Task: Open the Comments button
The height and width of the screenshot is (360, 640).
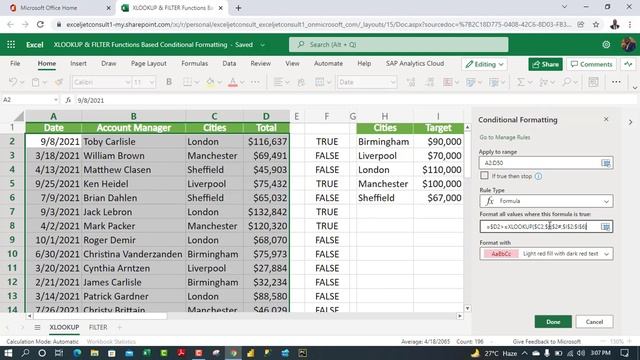Action: [x=591, y=64]
